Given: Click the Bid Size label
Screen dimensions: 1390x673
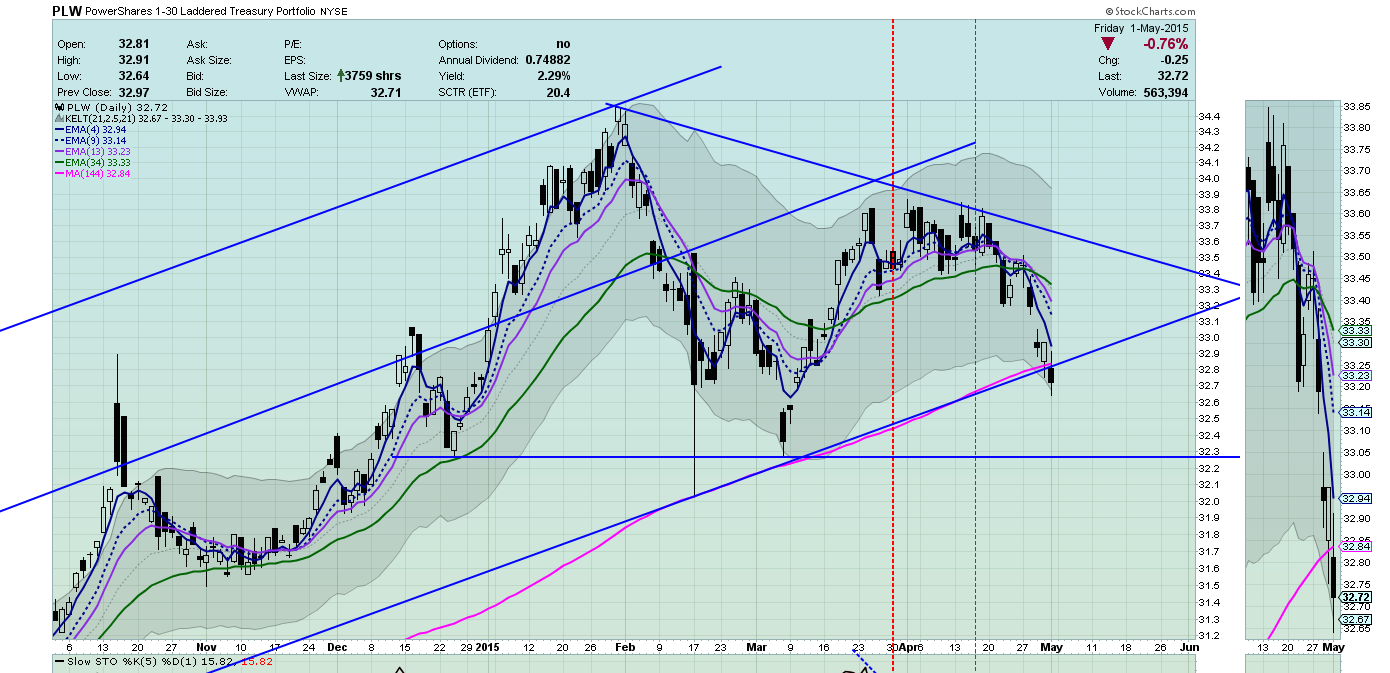Looking at the screenshot, I should pos(208,92).
